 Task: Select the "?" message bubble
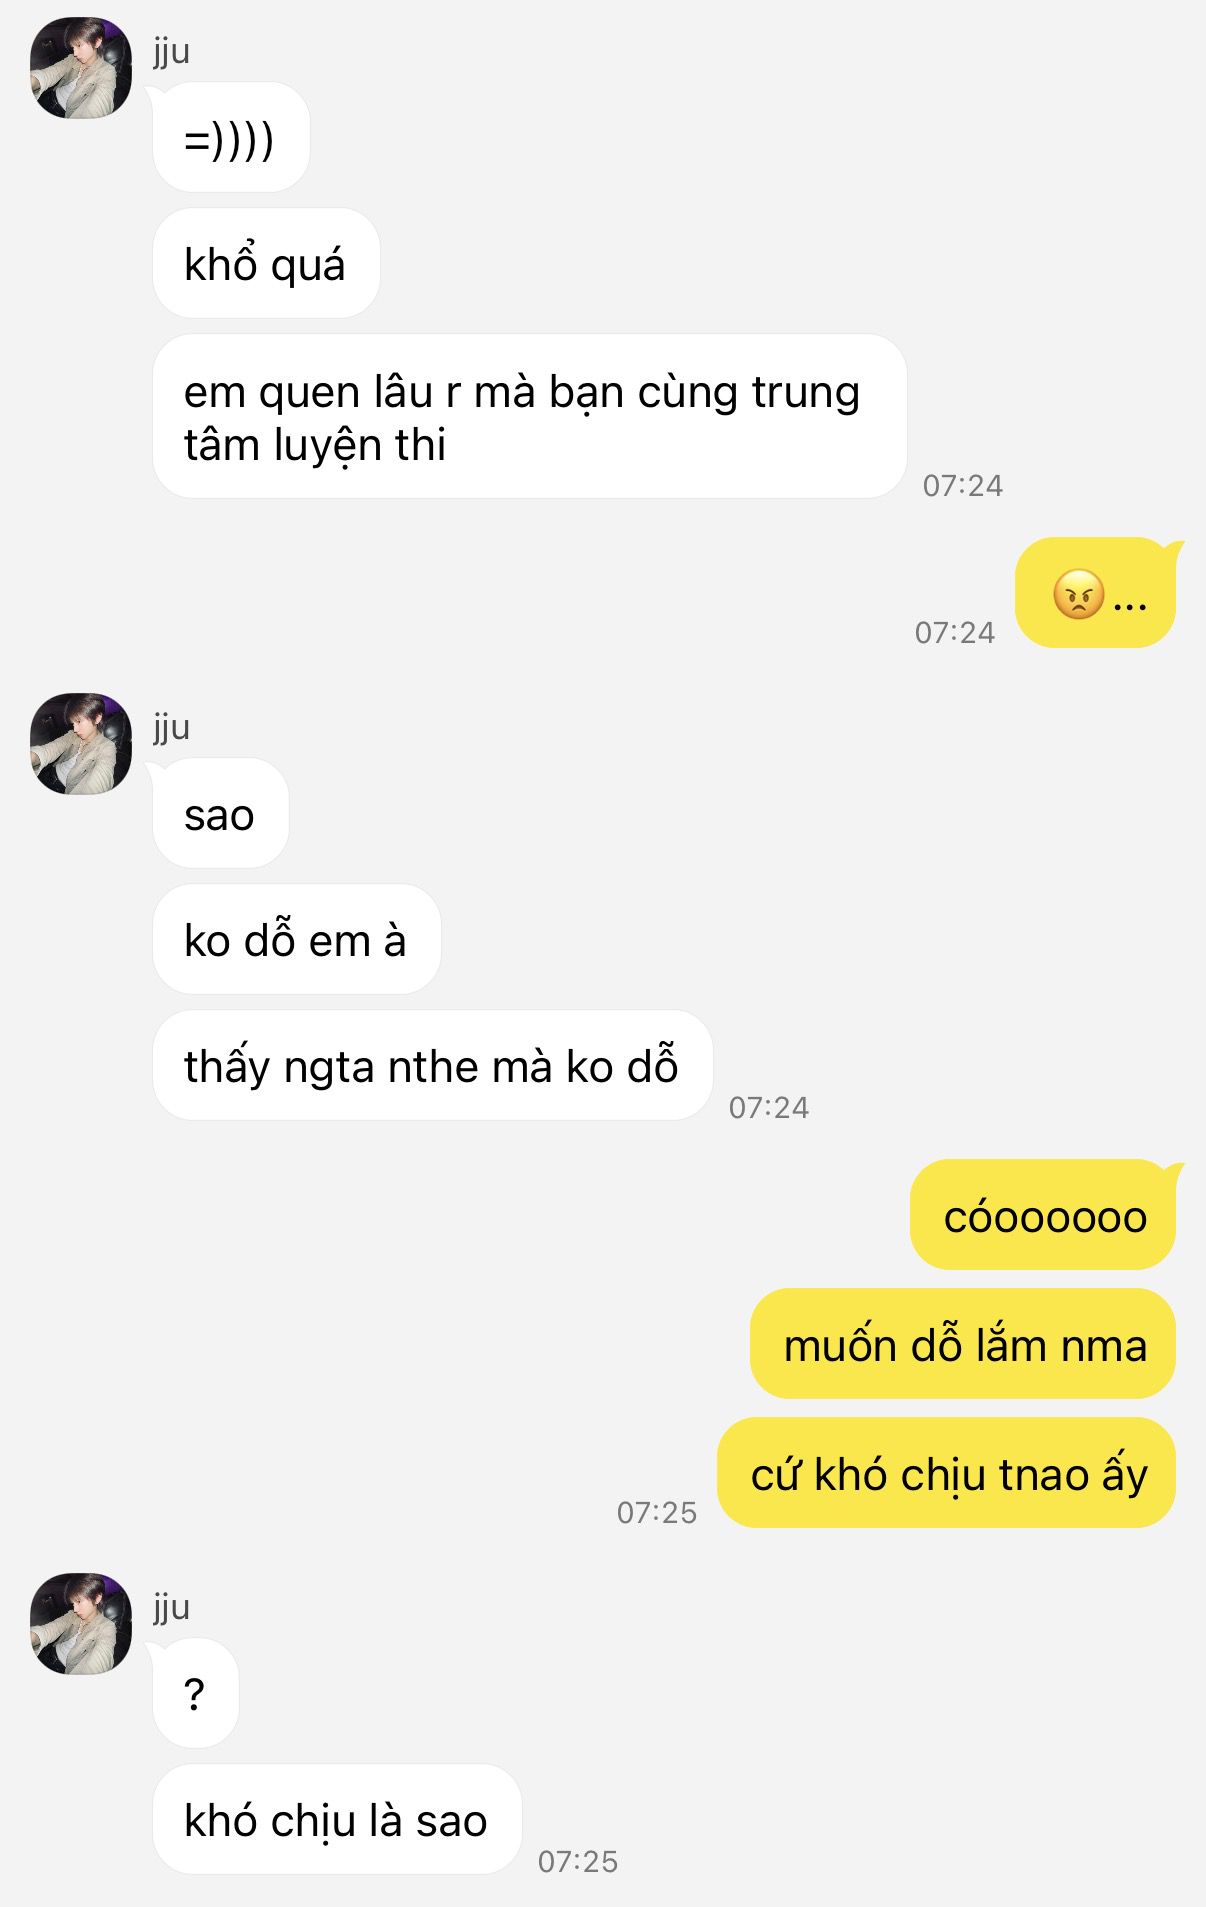click(195, 1694)
